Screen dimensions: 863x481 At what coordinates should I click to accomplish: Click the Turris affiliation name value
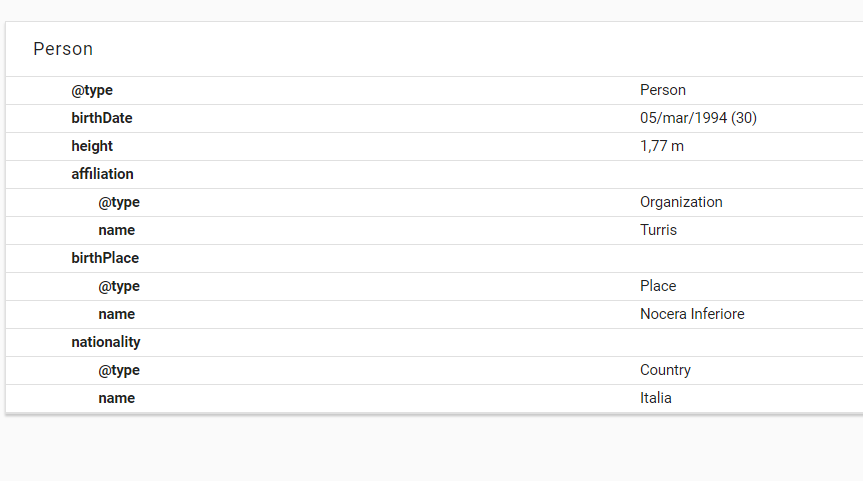tap(658, 230)
